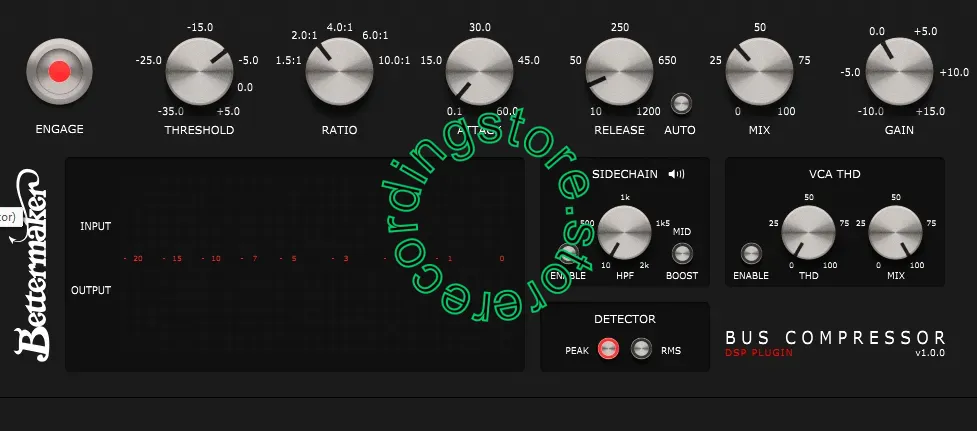
Task: Click the 1k HPF frequency label
Action: coord(625,197)
